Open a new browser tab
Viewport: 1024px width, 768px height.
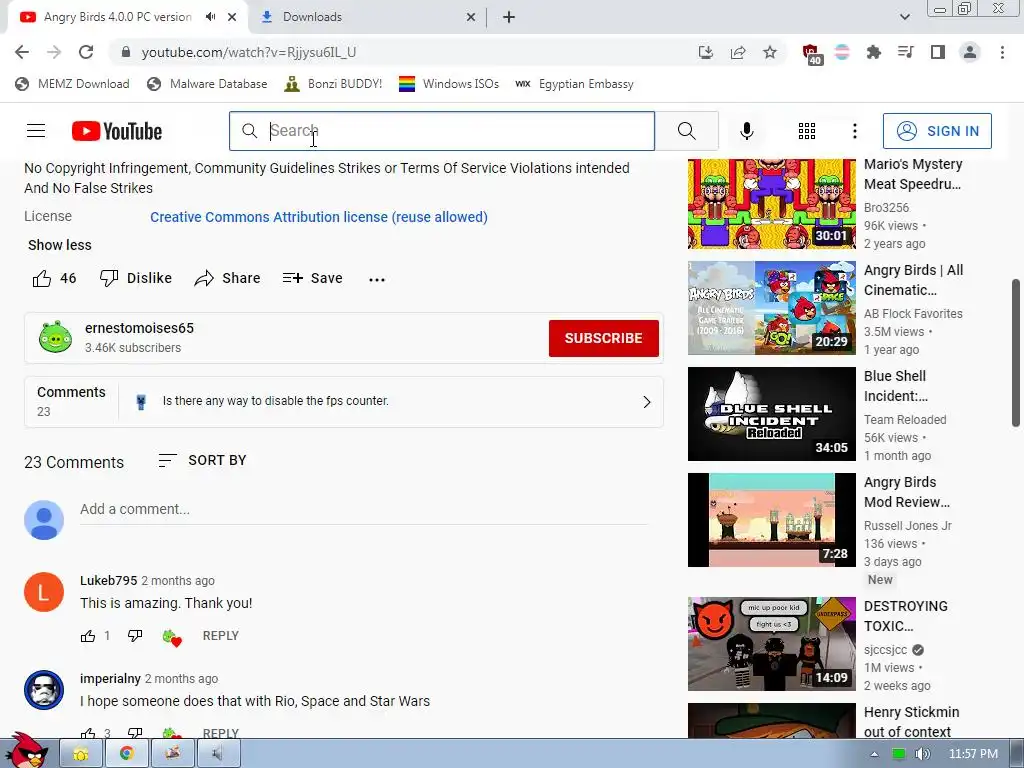509,17
